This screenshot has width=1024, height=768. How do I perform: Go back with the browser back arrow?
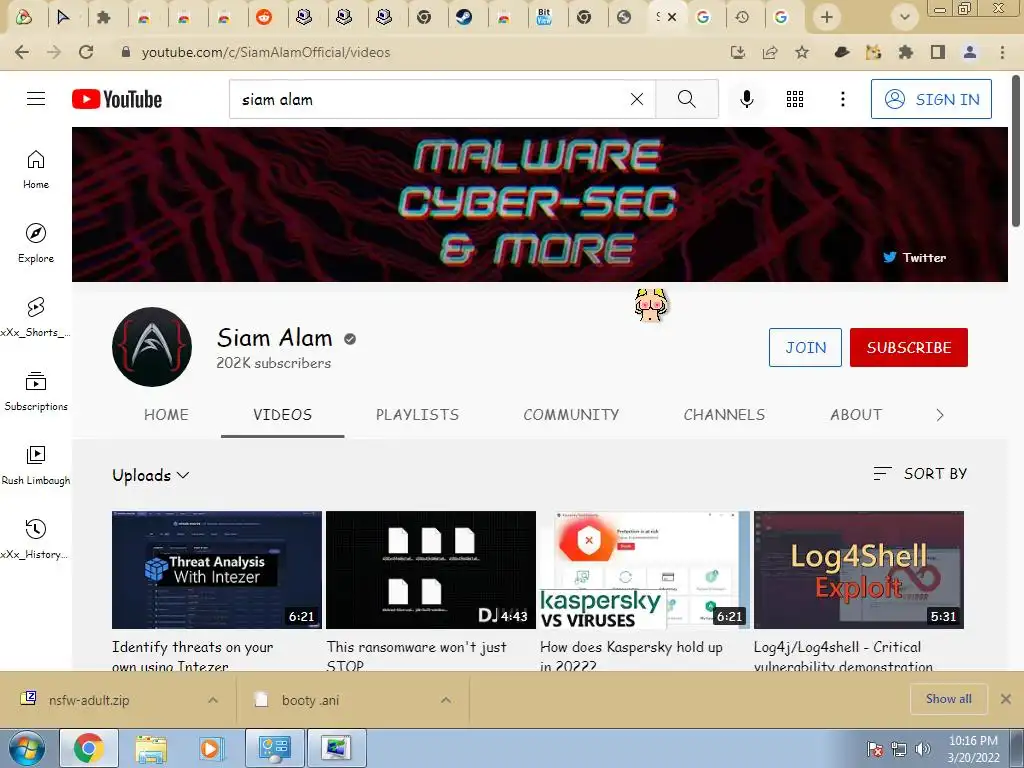point(22,52)
